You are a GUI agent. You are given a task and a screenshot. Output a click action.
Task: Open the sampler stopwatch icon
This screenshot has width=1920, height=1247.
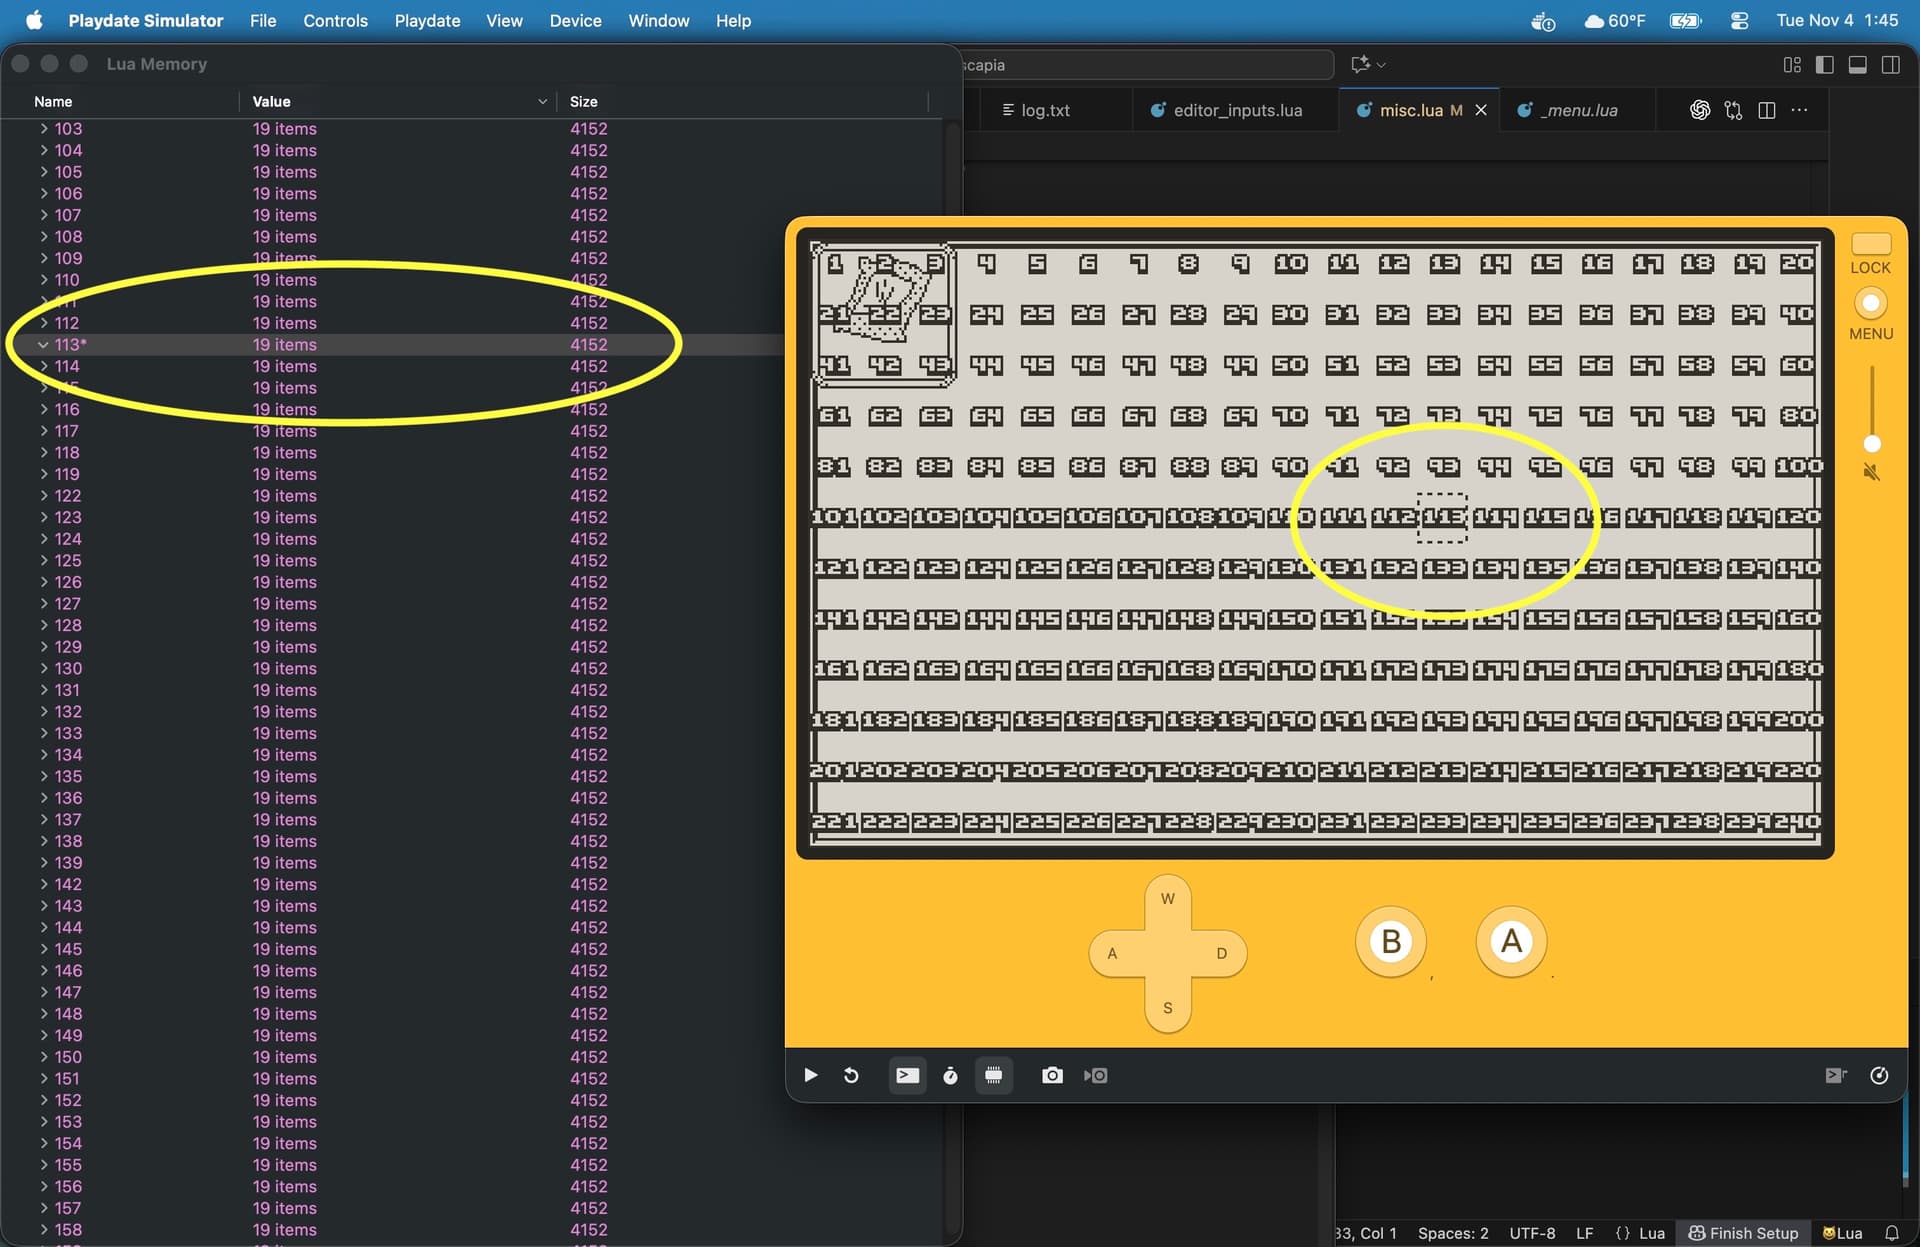click(950, 1075)
